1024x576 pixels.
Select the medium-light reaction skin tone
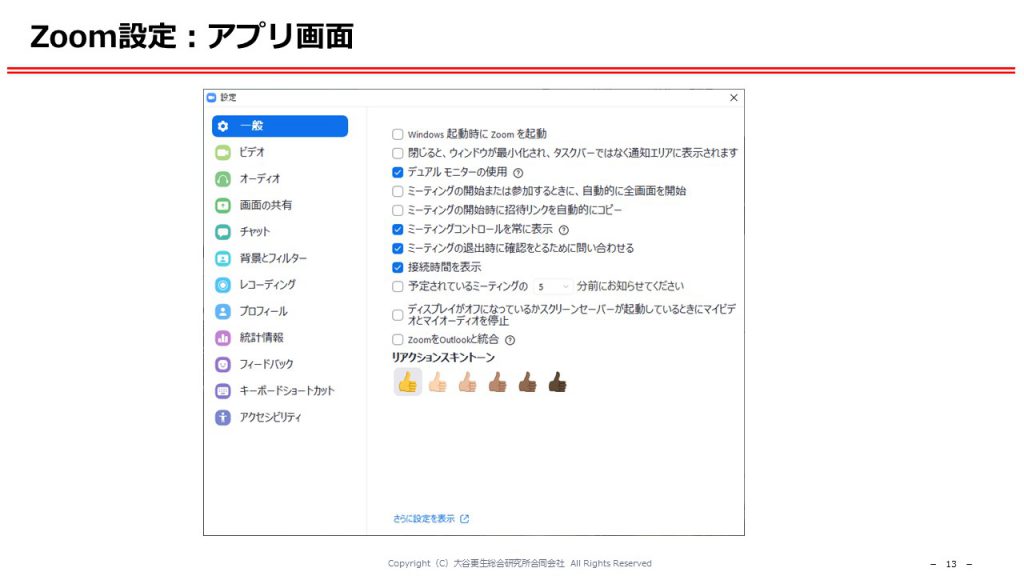pos(468,382)
